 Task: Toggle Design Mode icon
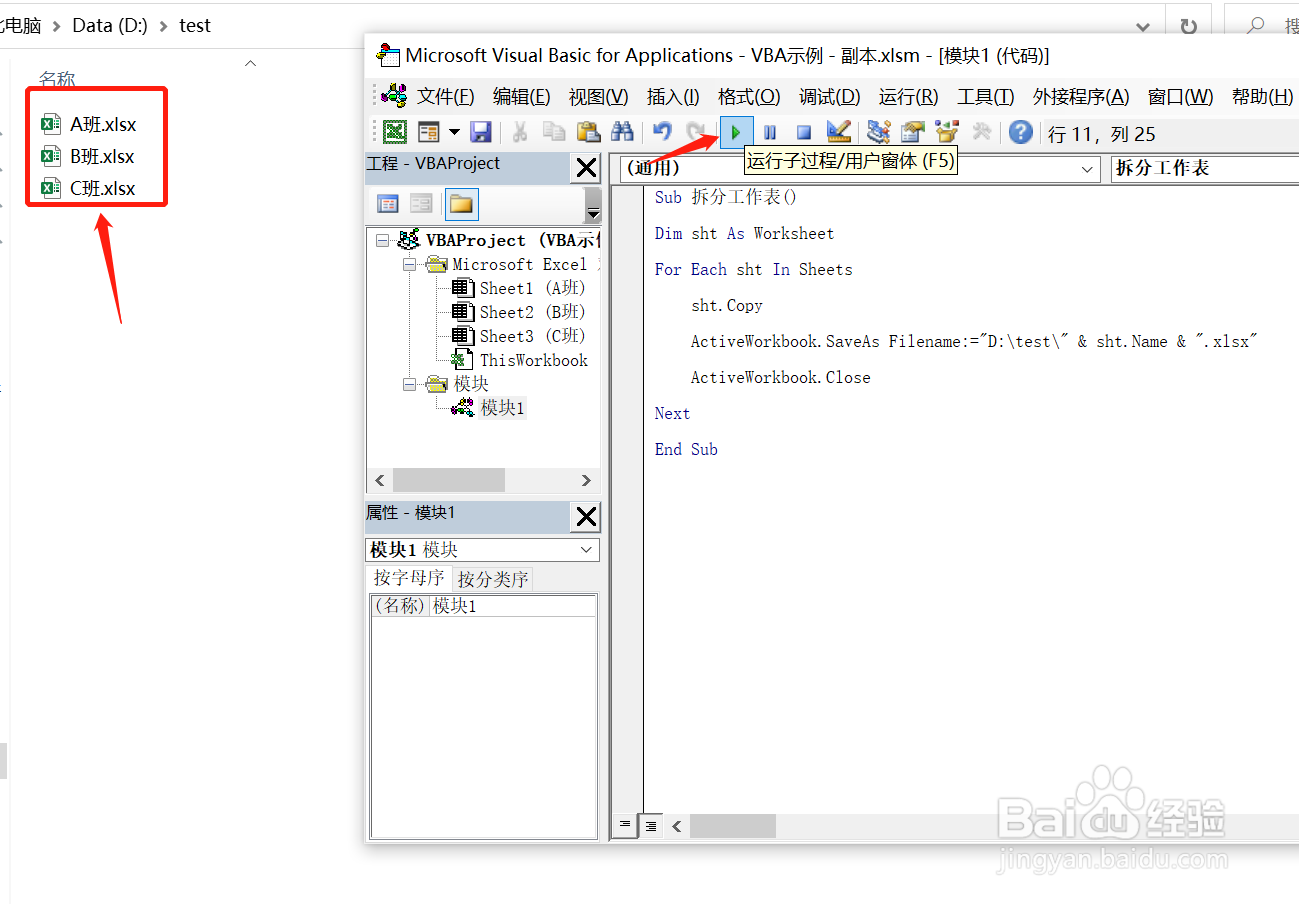[838, 132]
